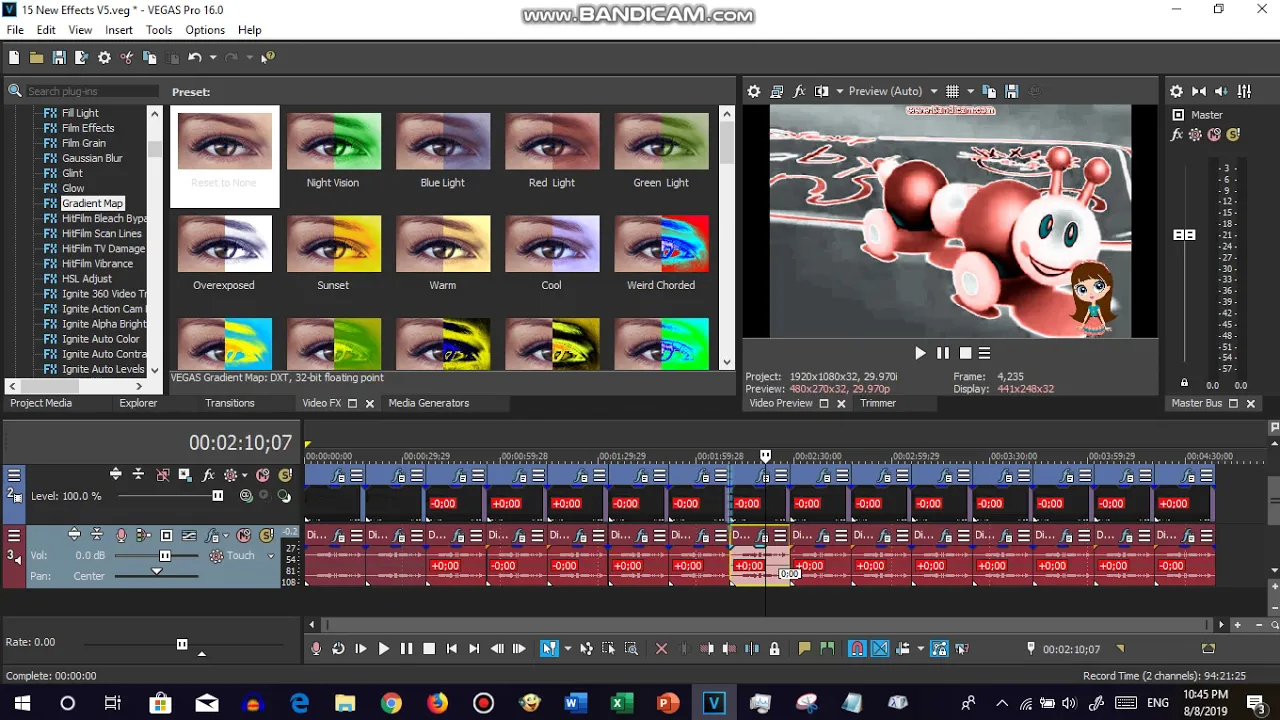Solo audio track 3

267,535
